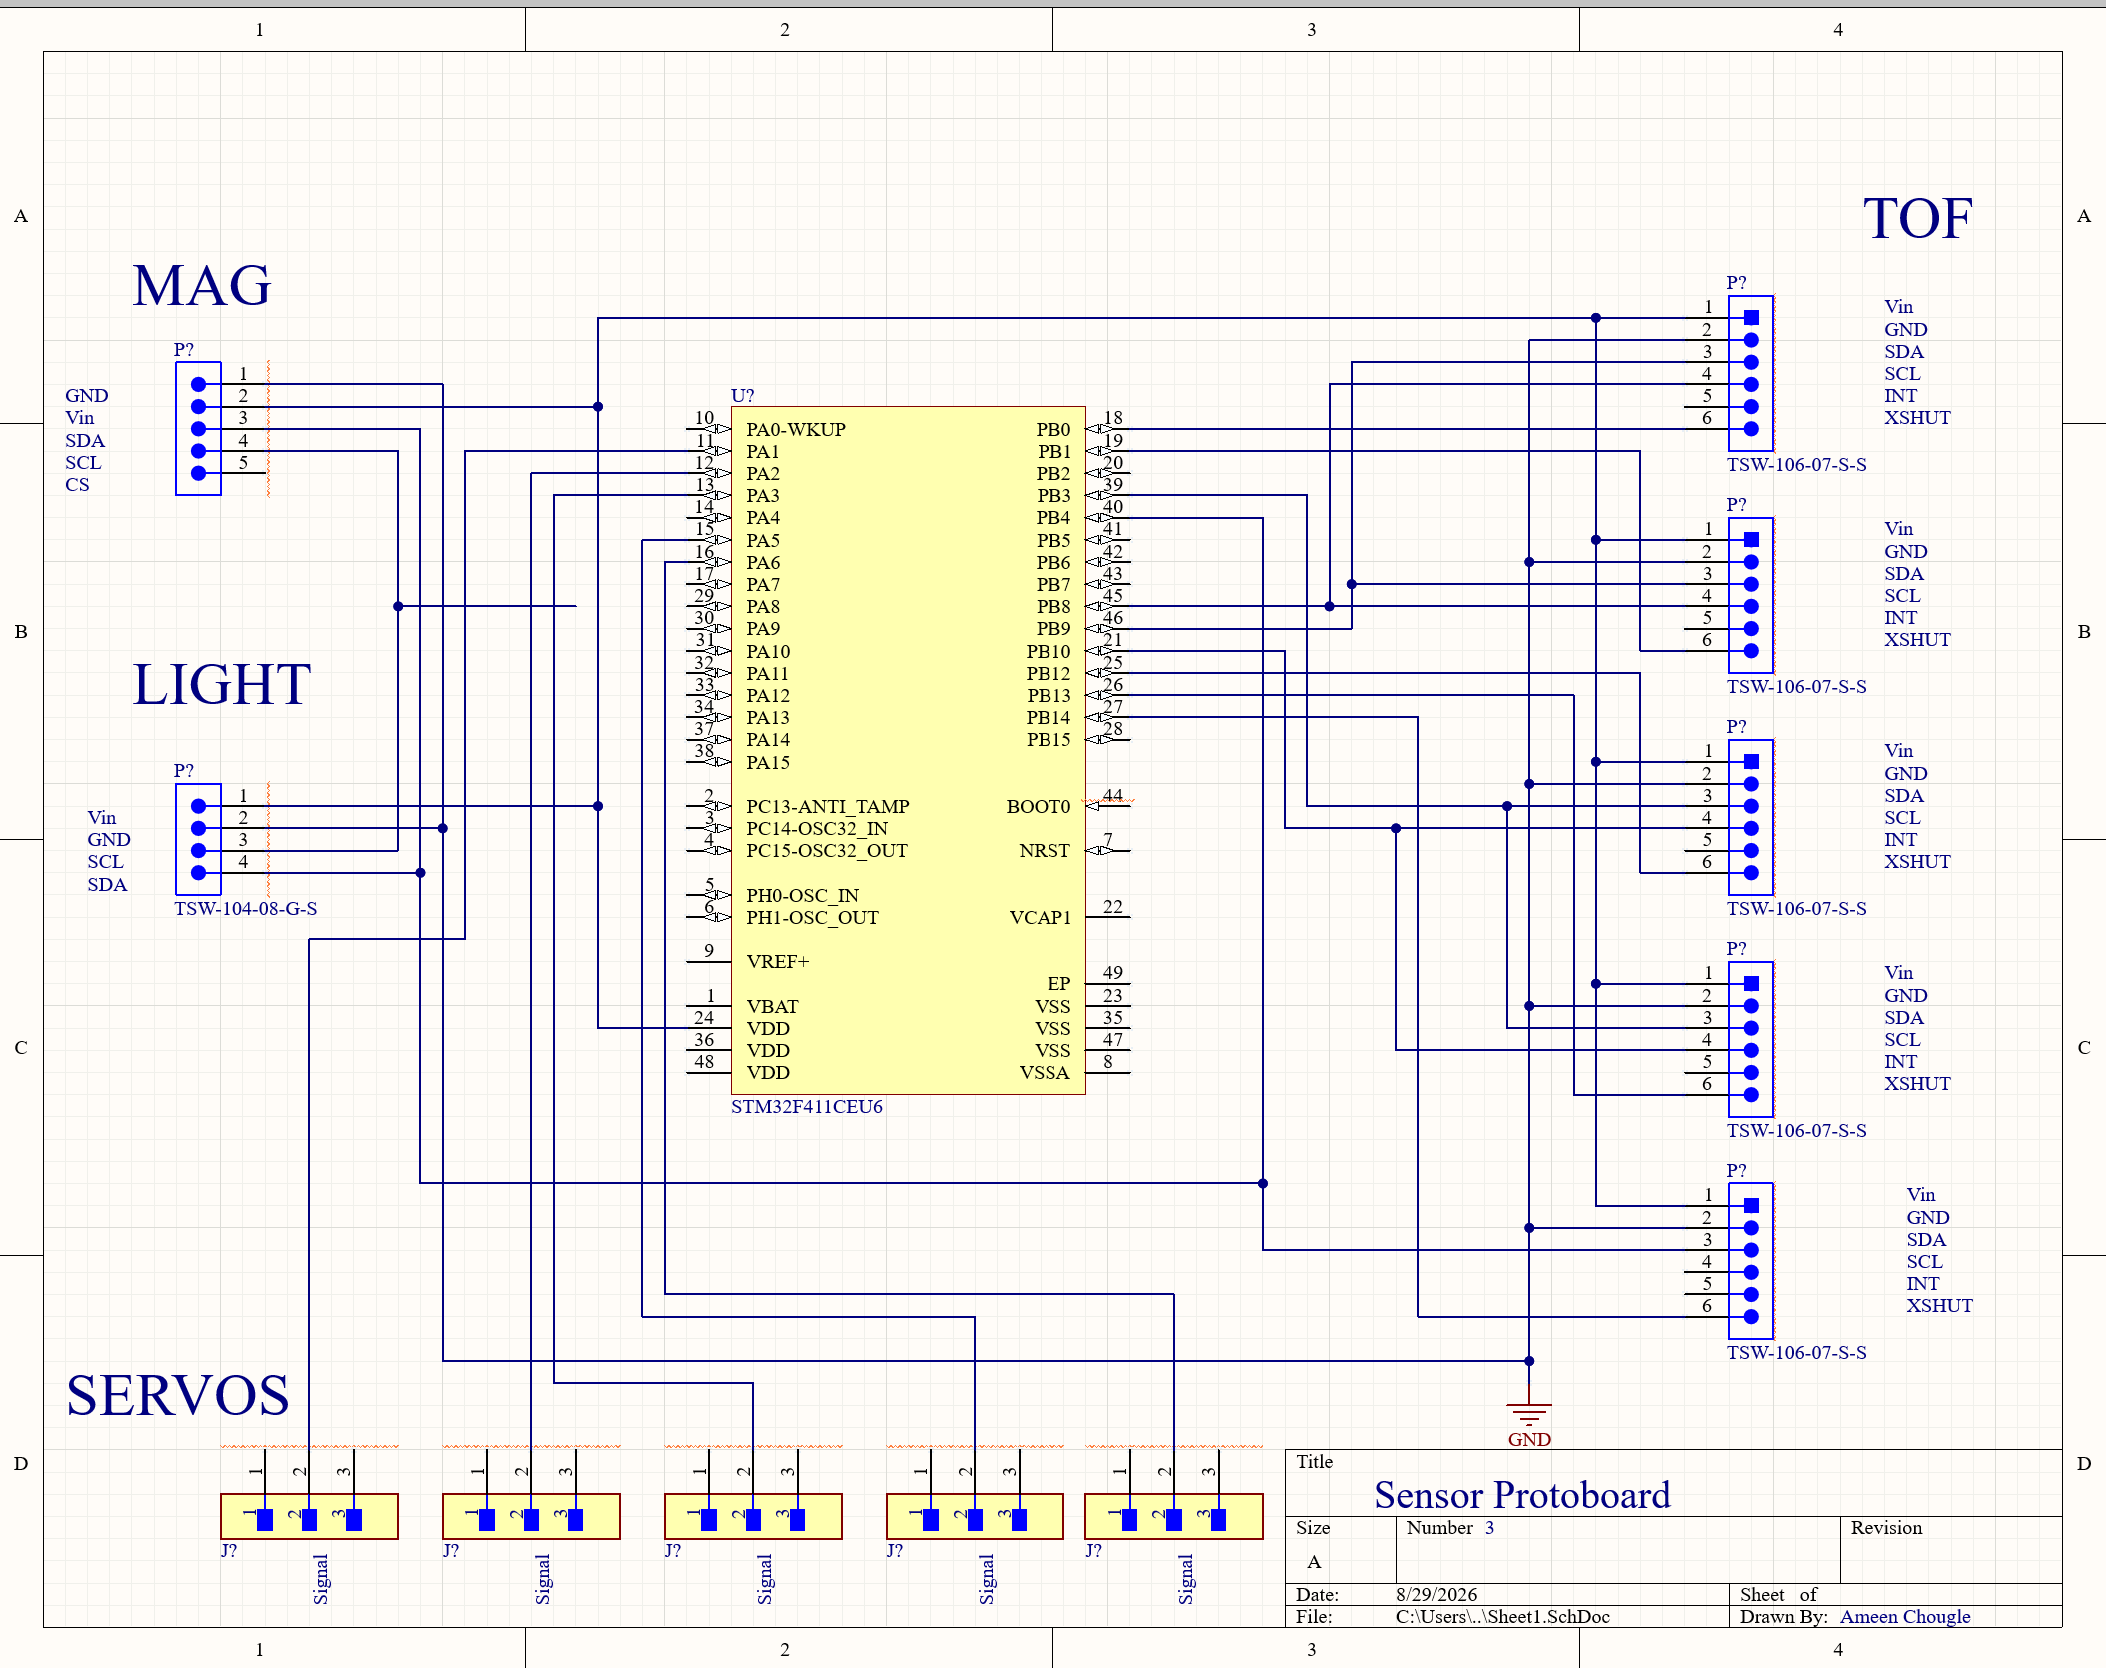
Task: Click the PA1 pin label
Action: [763, 452]
